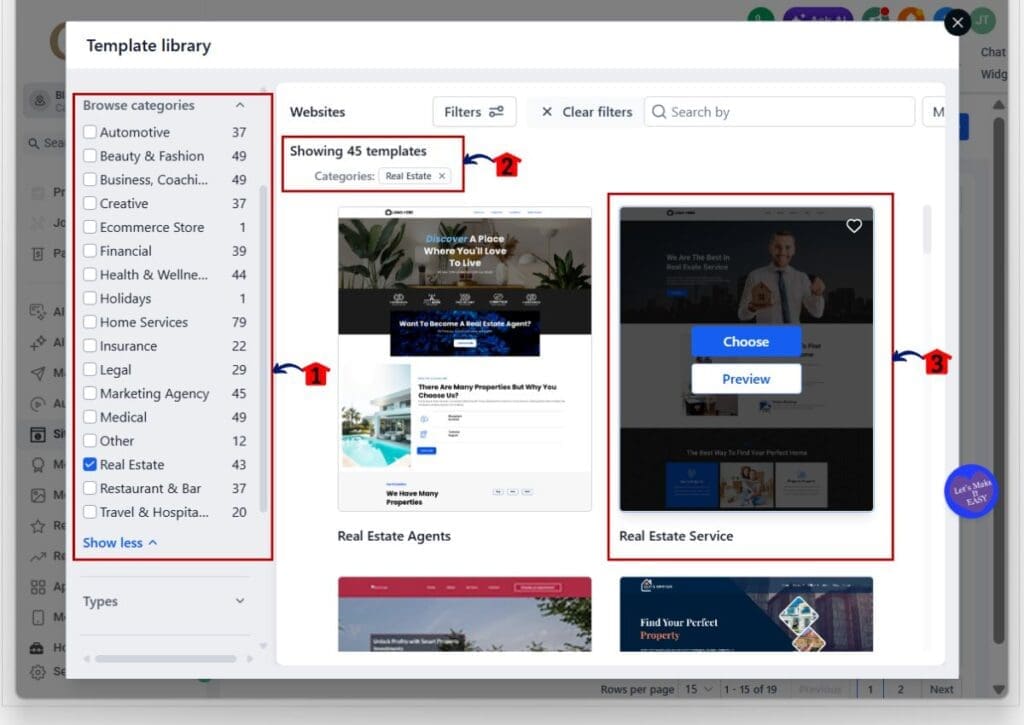Check the Legal category checkbox

click(90, 369)
